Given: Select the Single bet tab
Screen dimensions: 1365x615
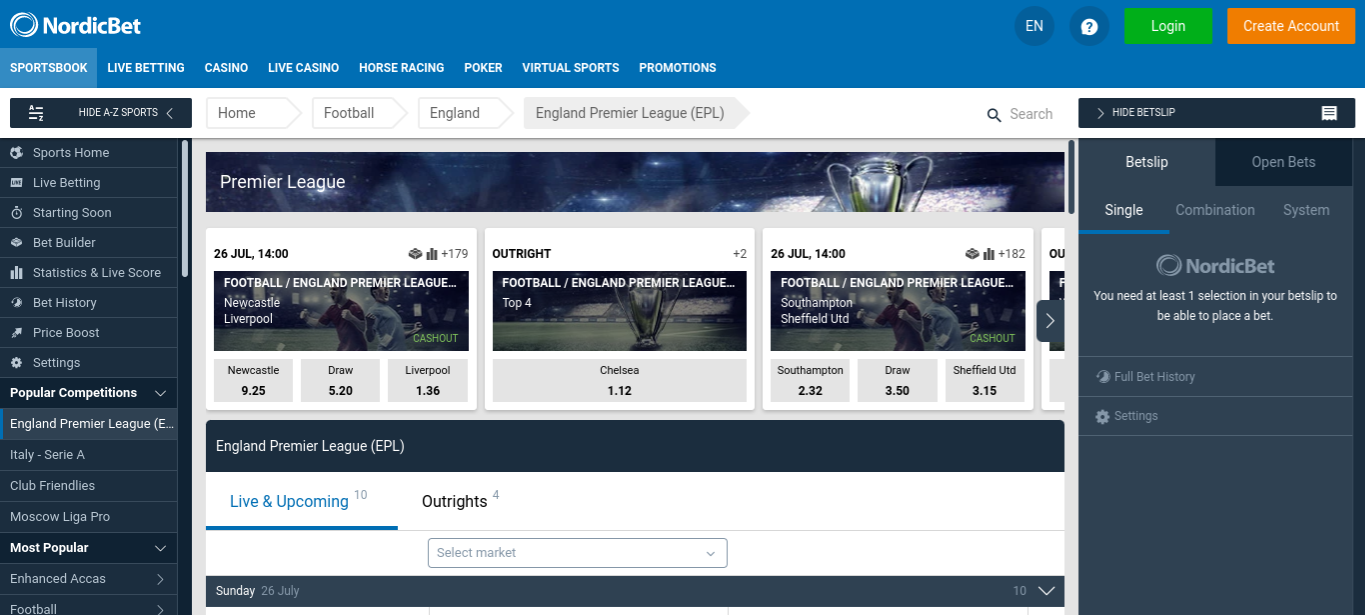Looking at the screenshot, I should [1123, 210].
